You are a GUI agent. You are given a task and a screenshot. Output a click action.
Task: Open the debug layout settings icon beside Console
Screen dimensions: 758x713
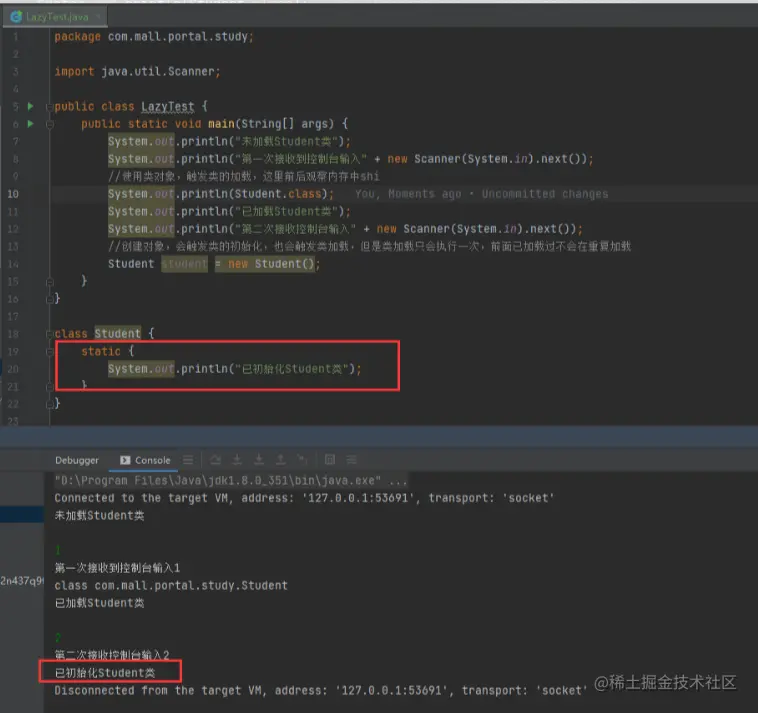click(x=188, y=460)
